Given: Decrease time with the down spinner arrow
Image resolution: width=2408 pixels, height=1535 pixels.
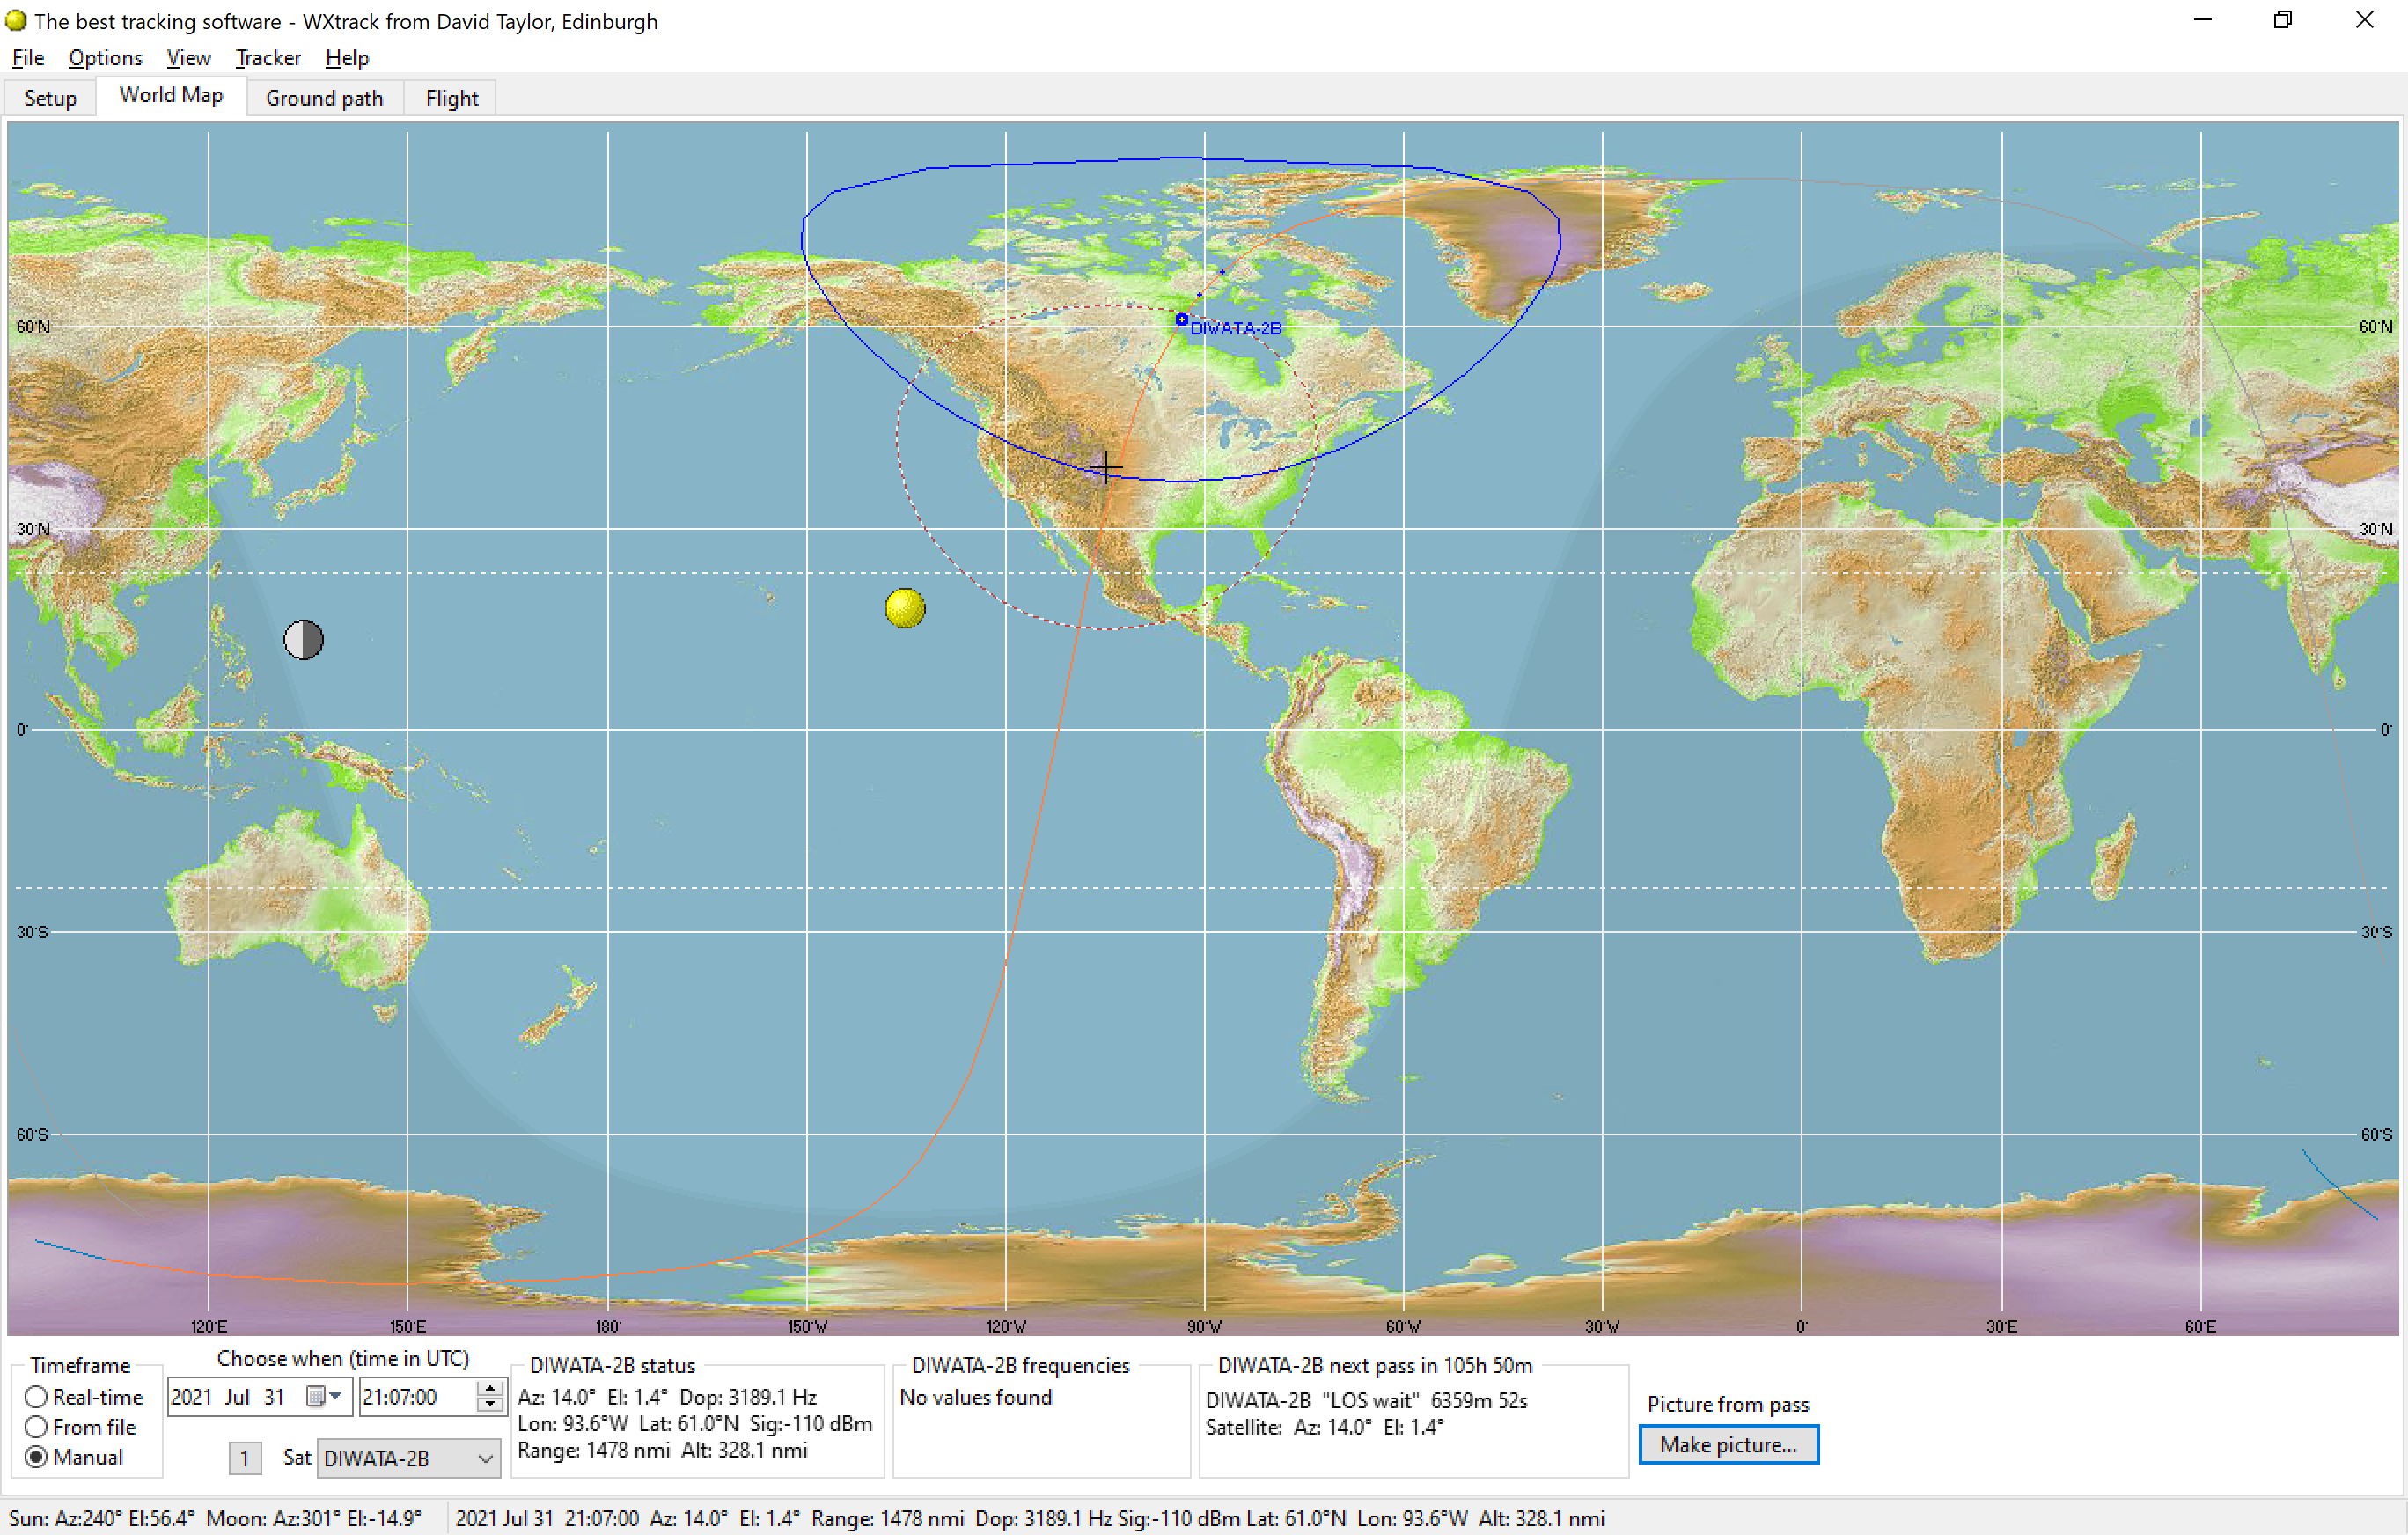Looking at the screenshot, I should [490, 1405].
